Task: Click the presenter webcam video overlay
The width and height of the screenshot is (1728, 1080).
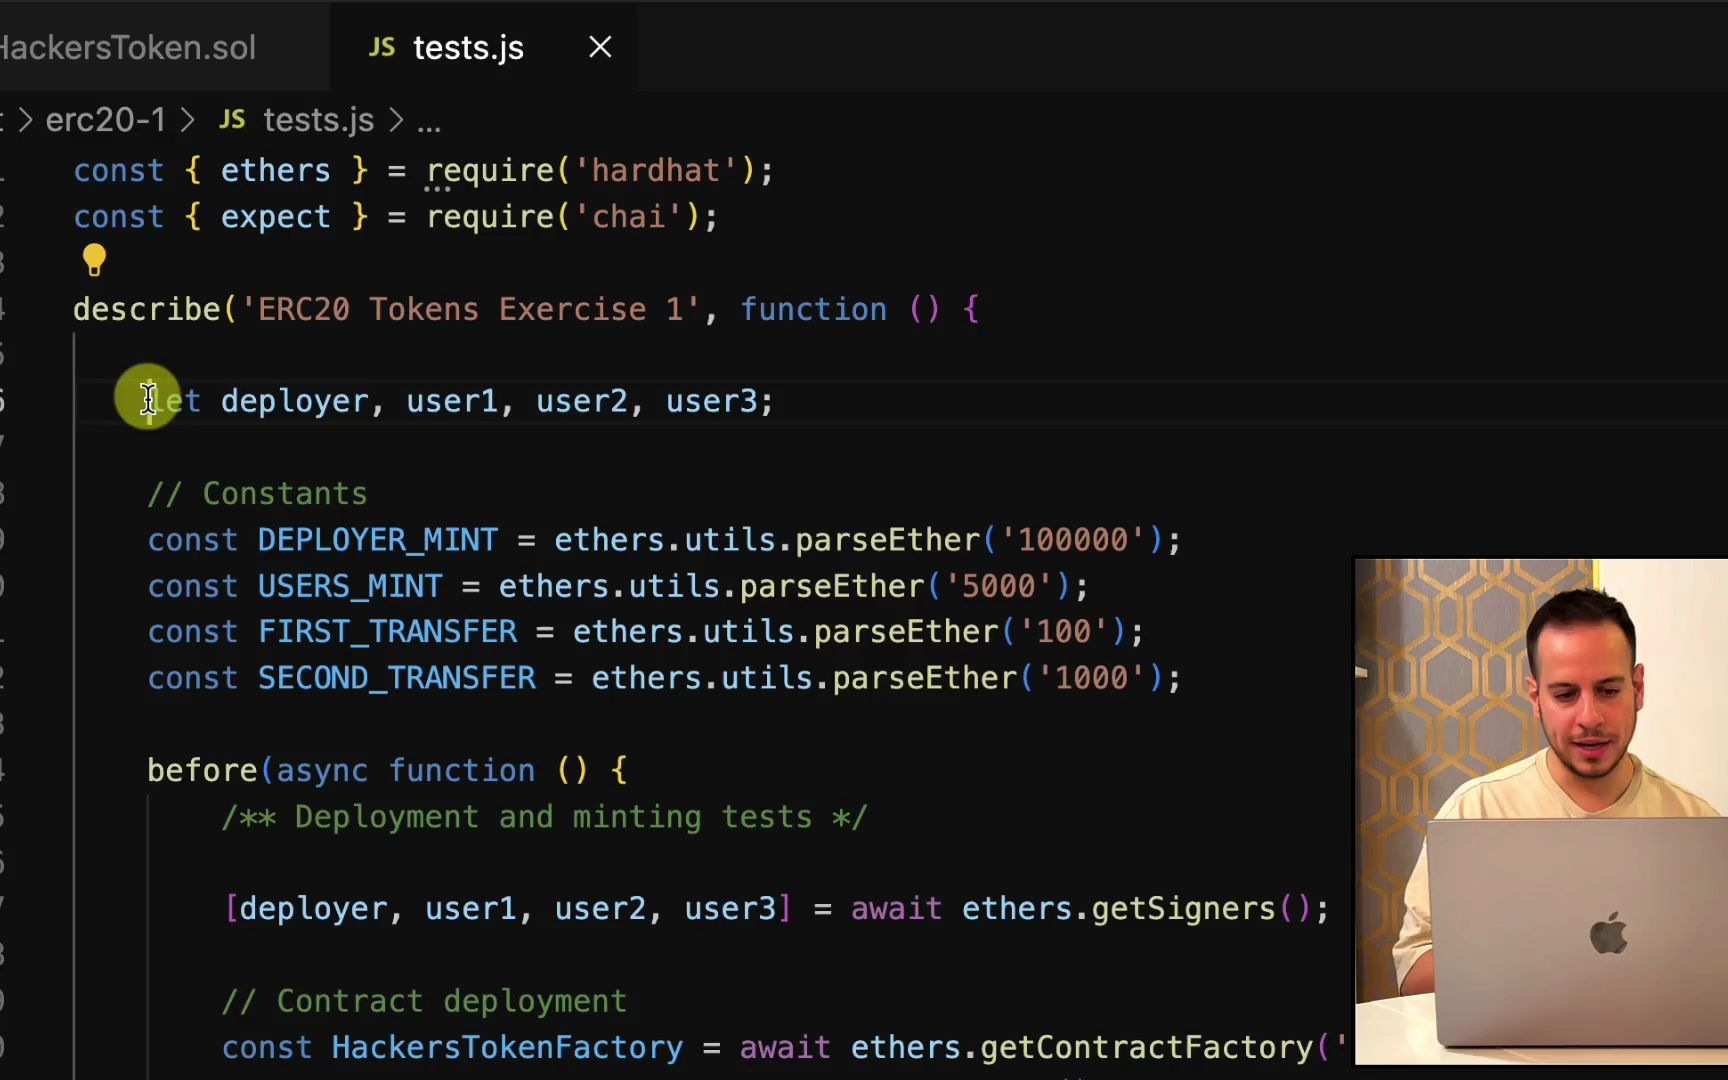Action: [1540, 811]
